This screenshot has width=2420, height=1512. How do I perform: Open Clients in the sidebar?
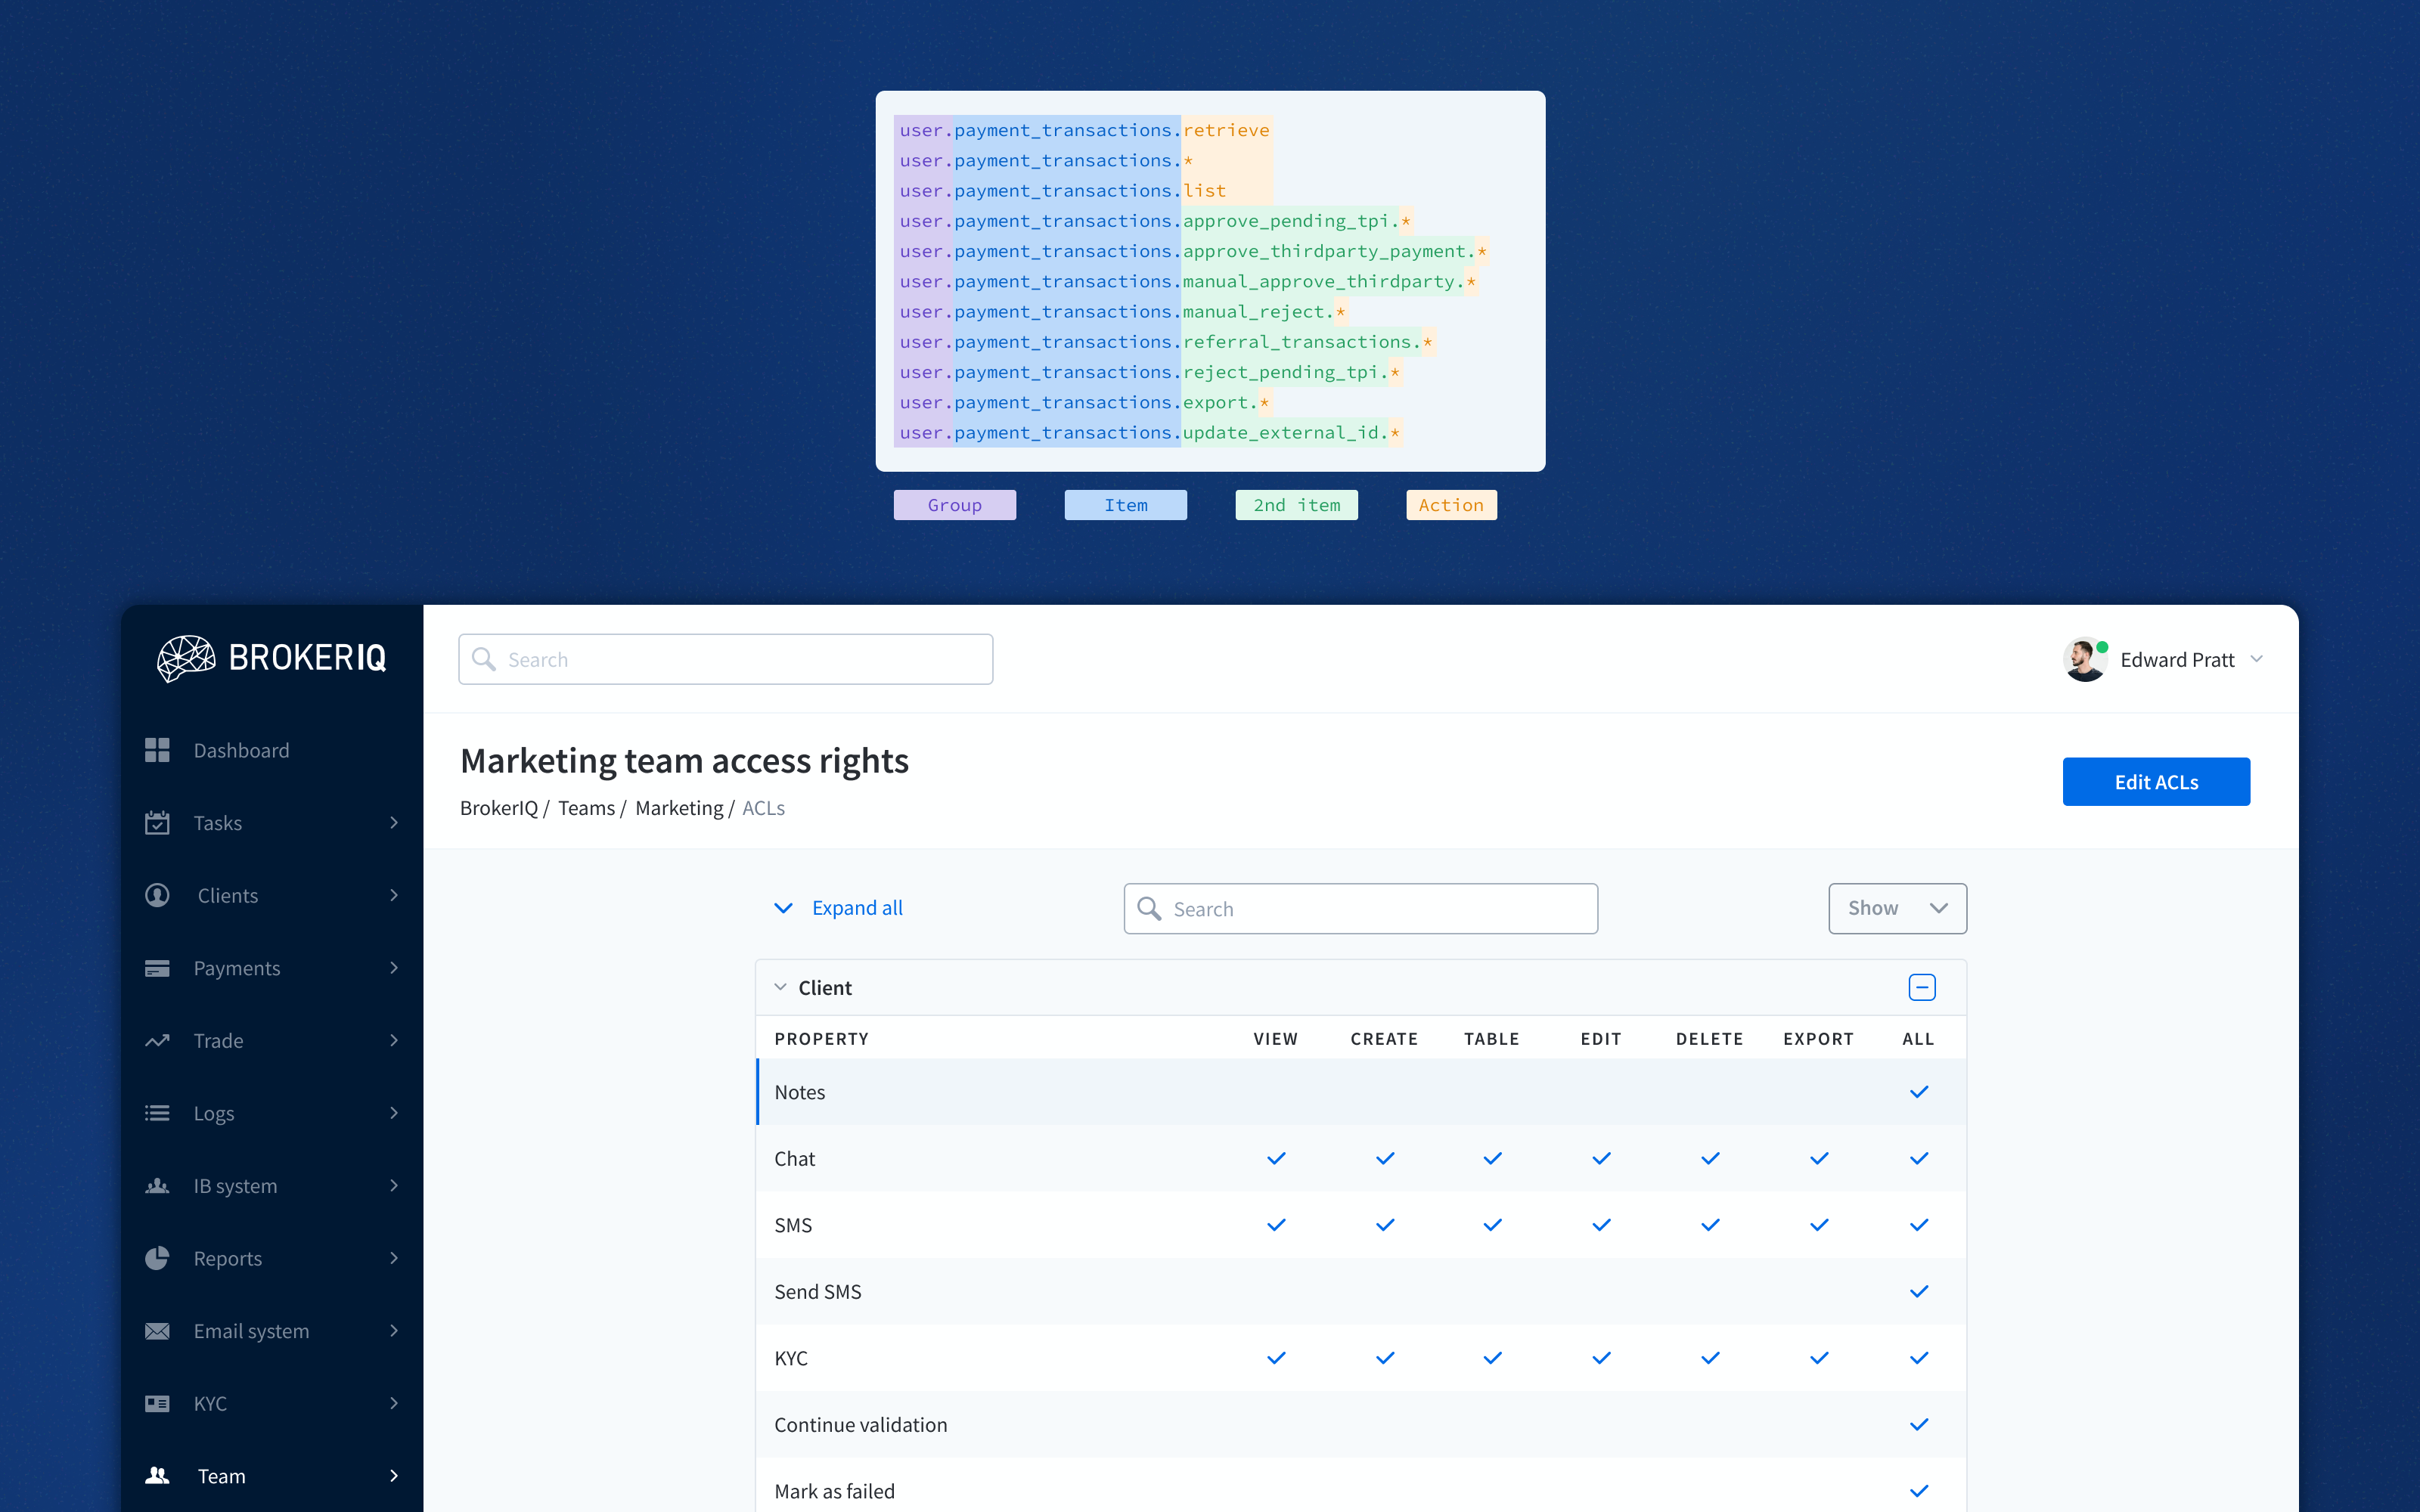coord(272,895)
